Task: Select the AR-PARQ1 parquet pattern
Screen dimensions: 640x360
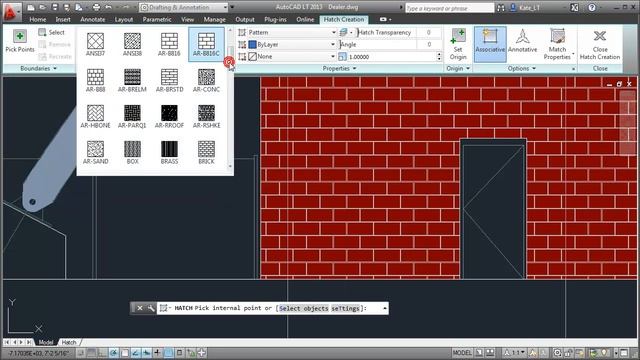Action: pyautogui.click(x=132, y=116)
